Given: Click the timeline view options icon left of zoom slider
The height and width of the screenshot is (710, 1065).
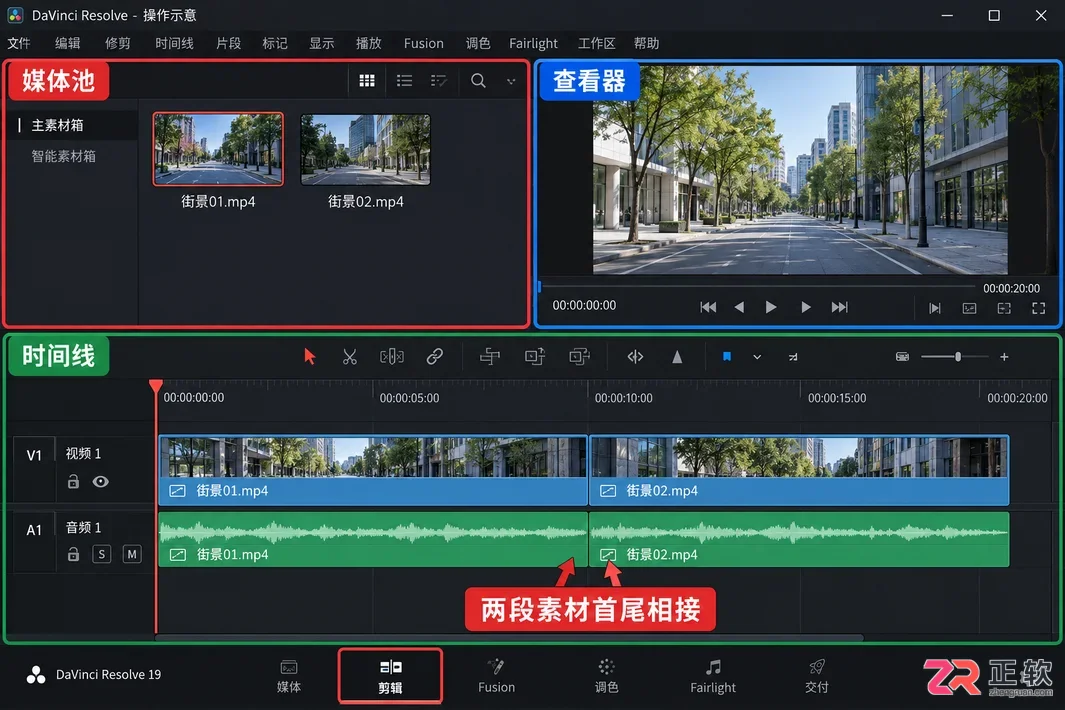Looking at the screenshot, I should pos(902,357).
